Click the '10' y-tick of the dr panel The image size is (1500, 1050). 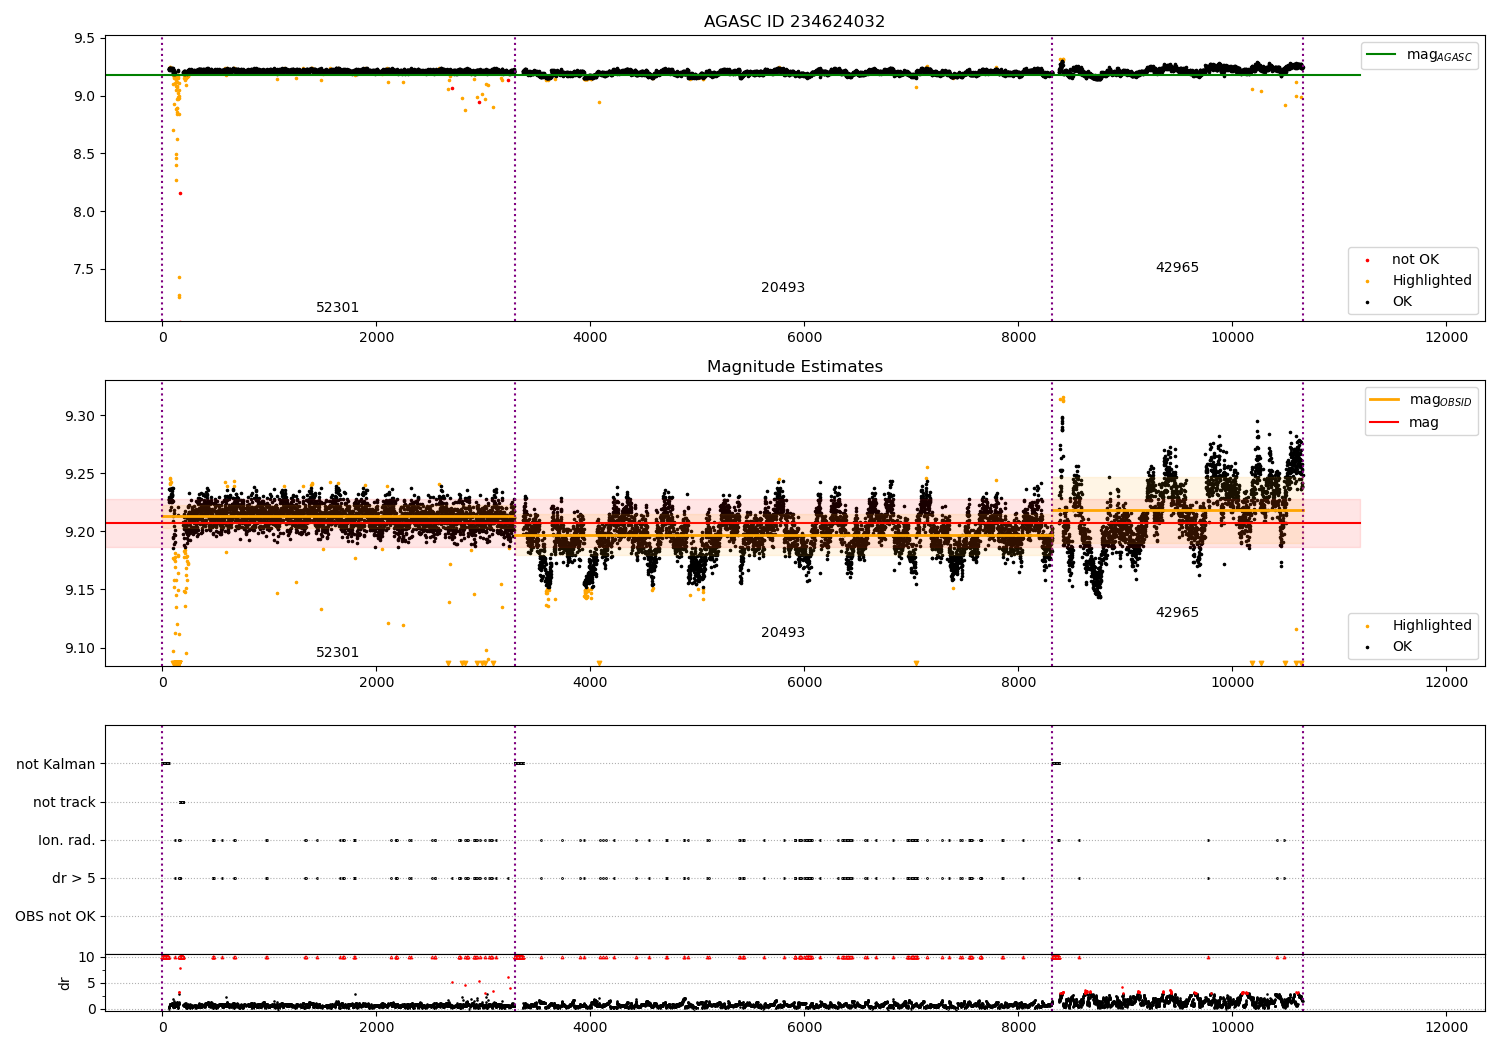(88, 958)
